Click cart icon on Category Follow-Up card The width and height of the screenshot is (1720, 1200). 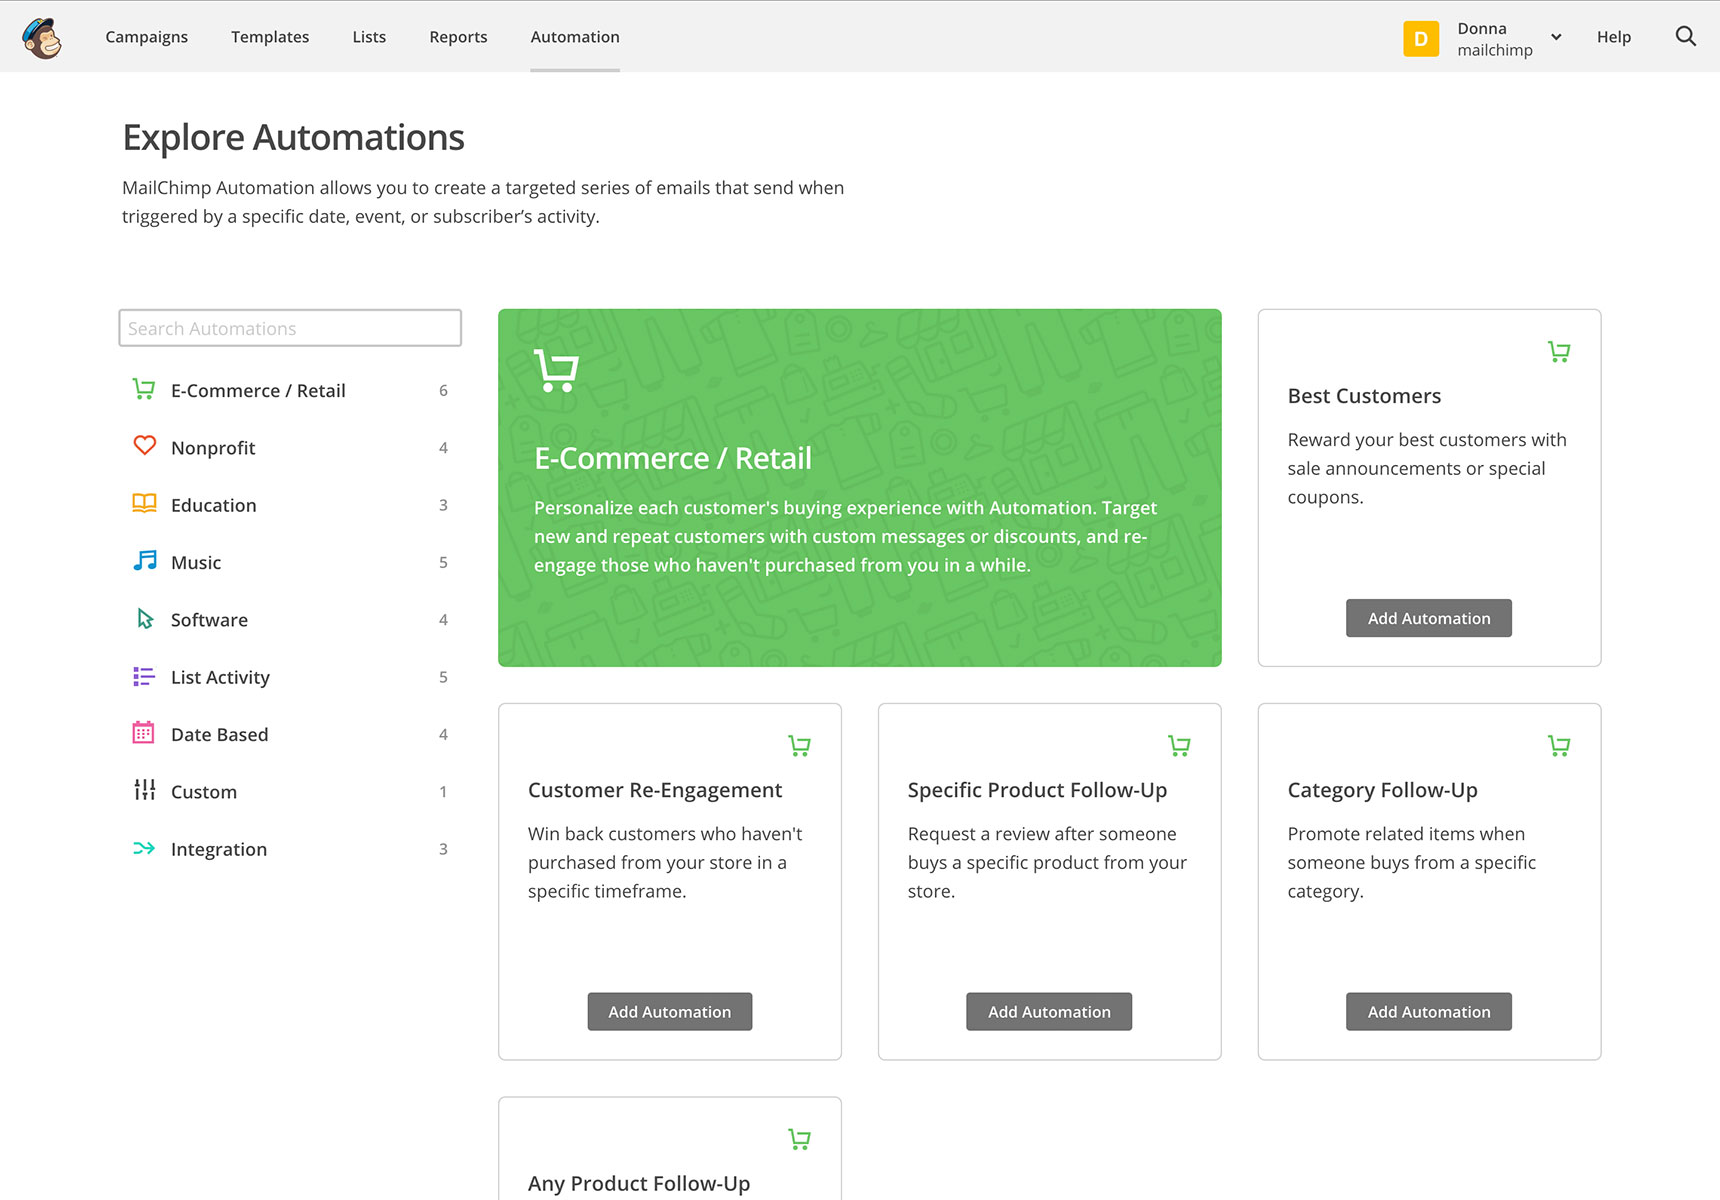tap(1558, 746)
